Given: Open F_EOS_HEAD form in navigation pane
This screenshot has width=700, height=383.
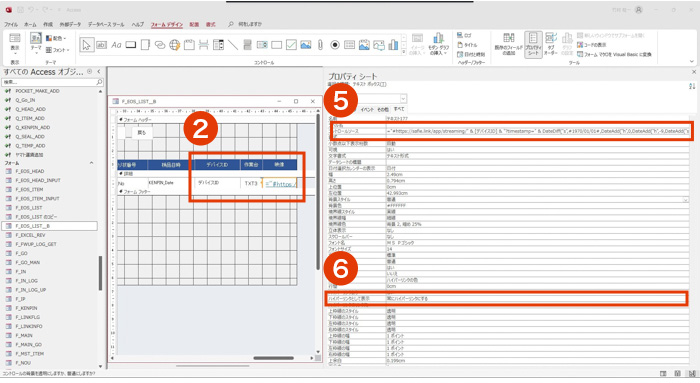Looking at the screenshot, I should (29, 171).
